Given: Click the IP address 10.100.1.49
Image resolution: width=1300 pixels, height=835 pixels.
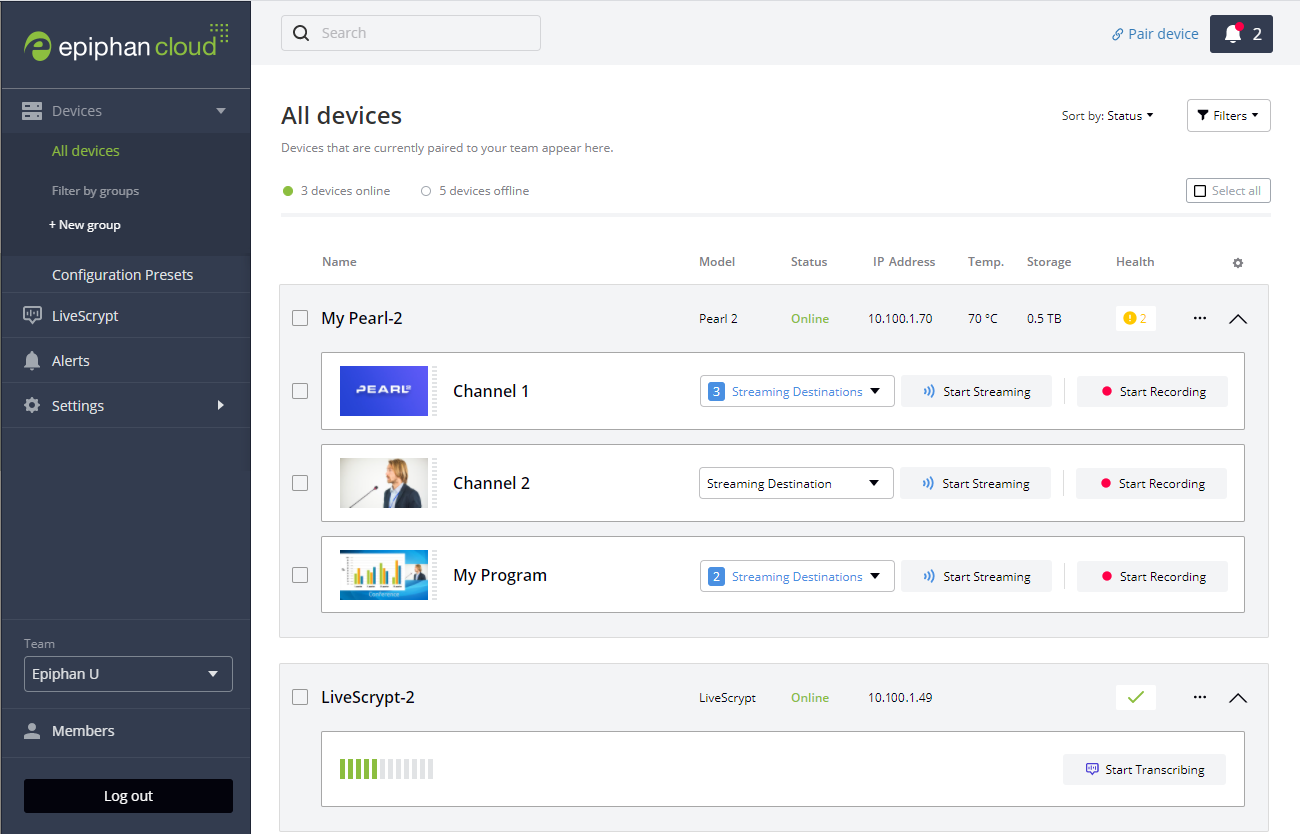Looking at the screenshot, I should tap(900, 698).
